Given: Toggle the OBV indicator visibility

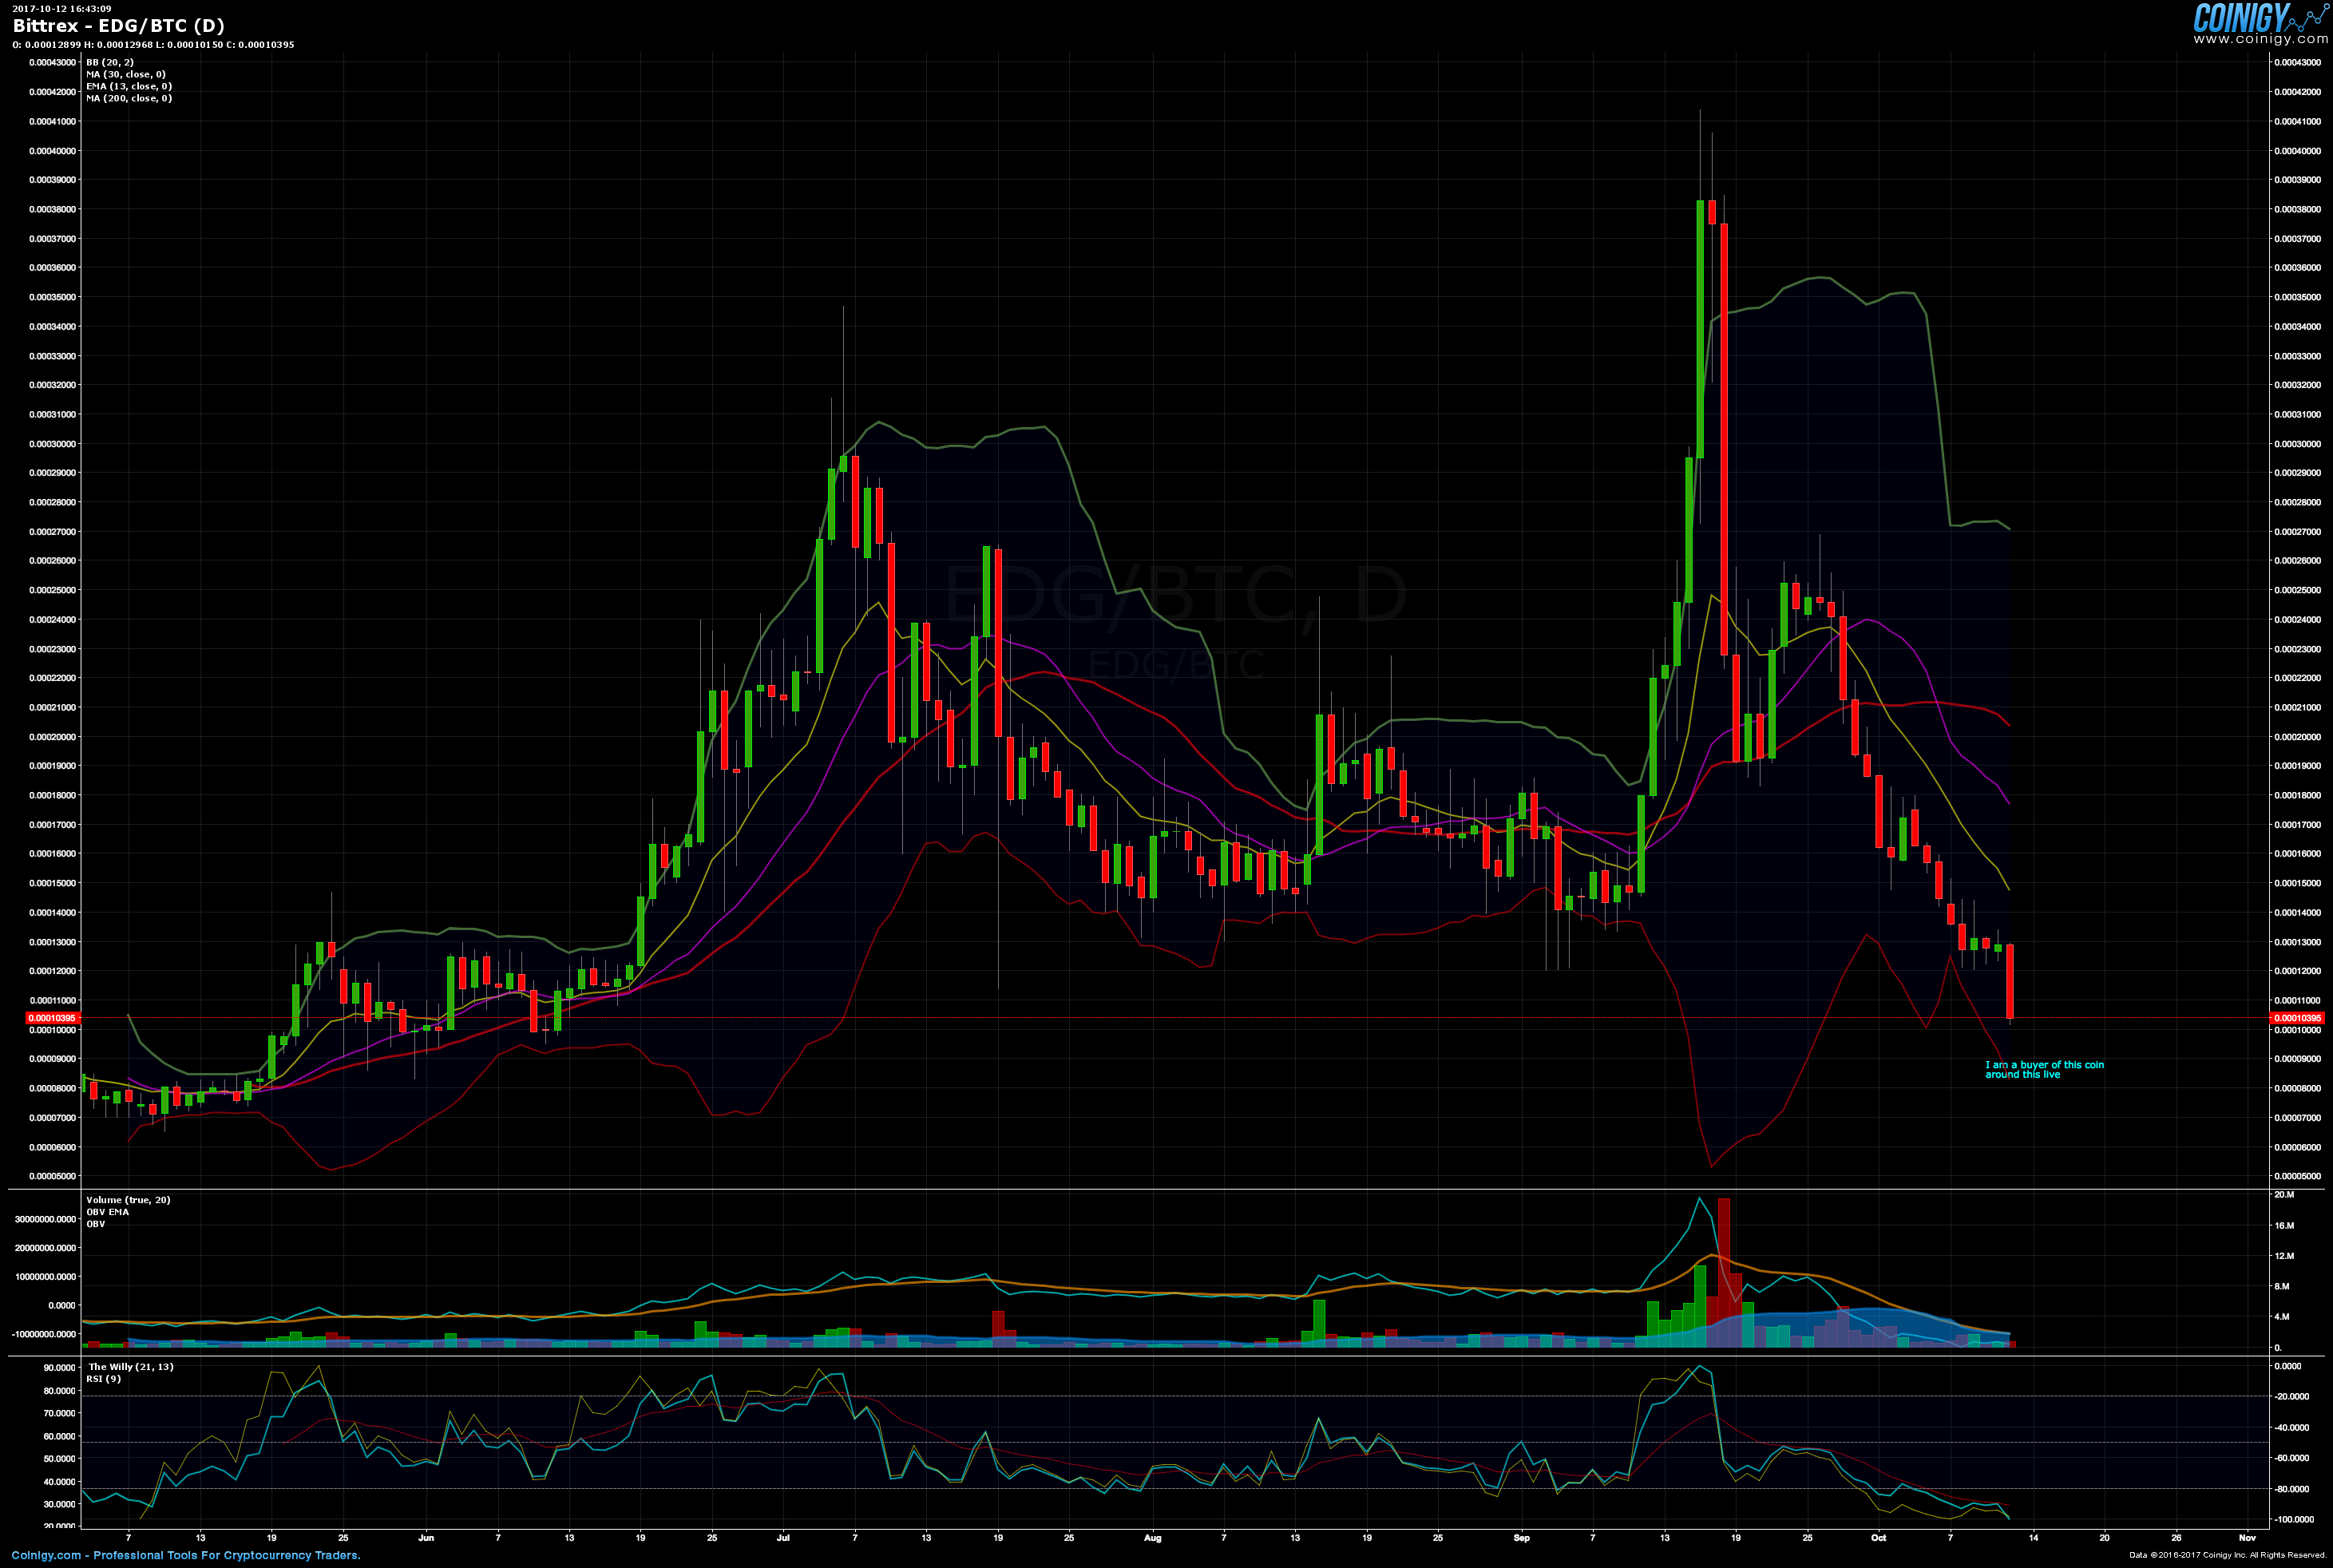Looking at the screenshot, I should [x=94, y=1222].
